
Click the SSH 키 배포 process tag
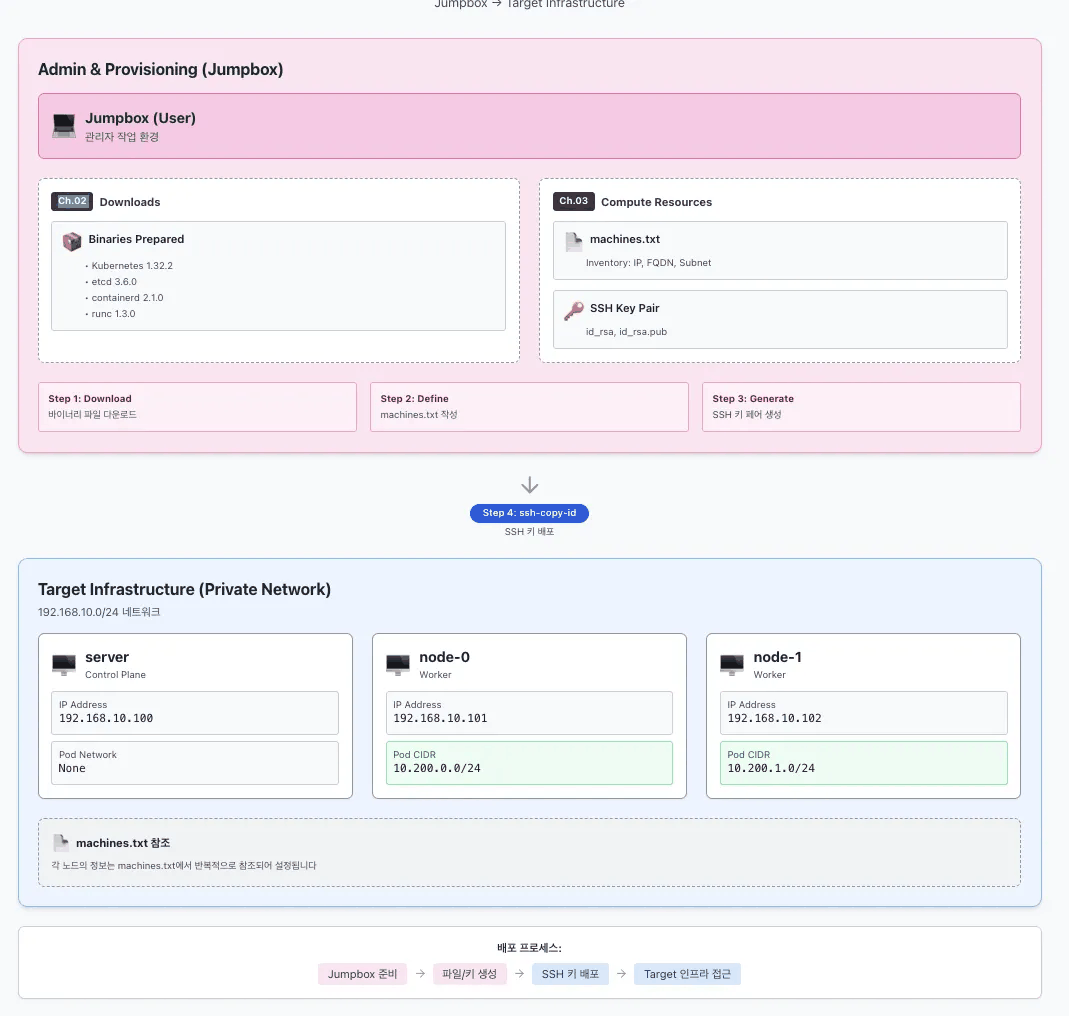point(570,974)
